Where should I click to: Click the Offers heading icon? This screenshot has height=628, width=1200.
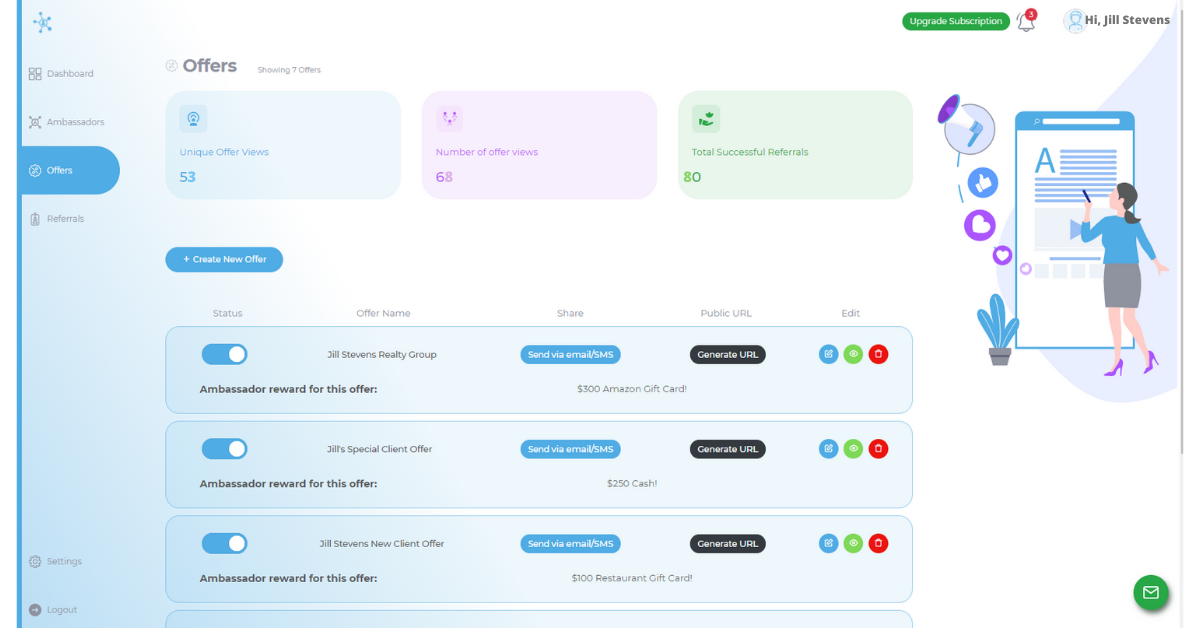pos(171,66)
